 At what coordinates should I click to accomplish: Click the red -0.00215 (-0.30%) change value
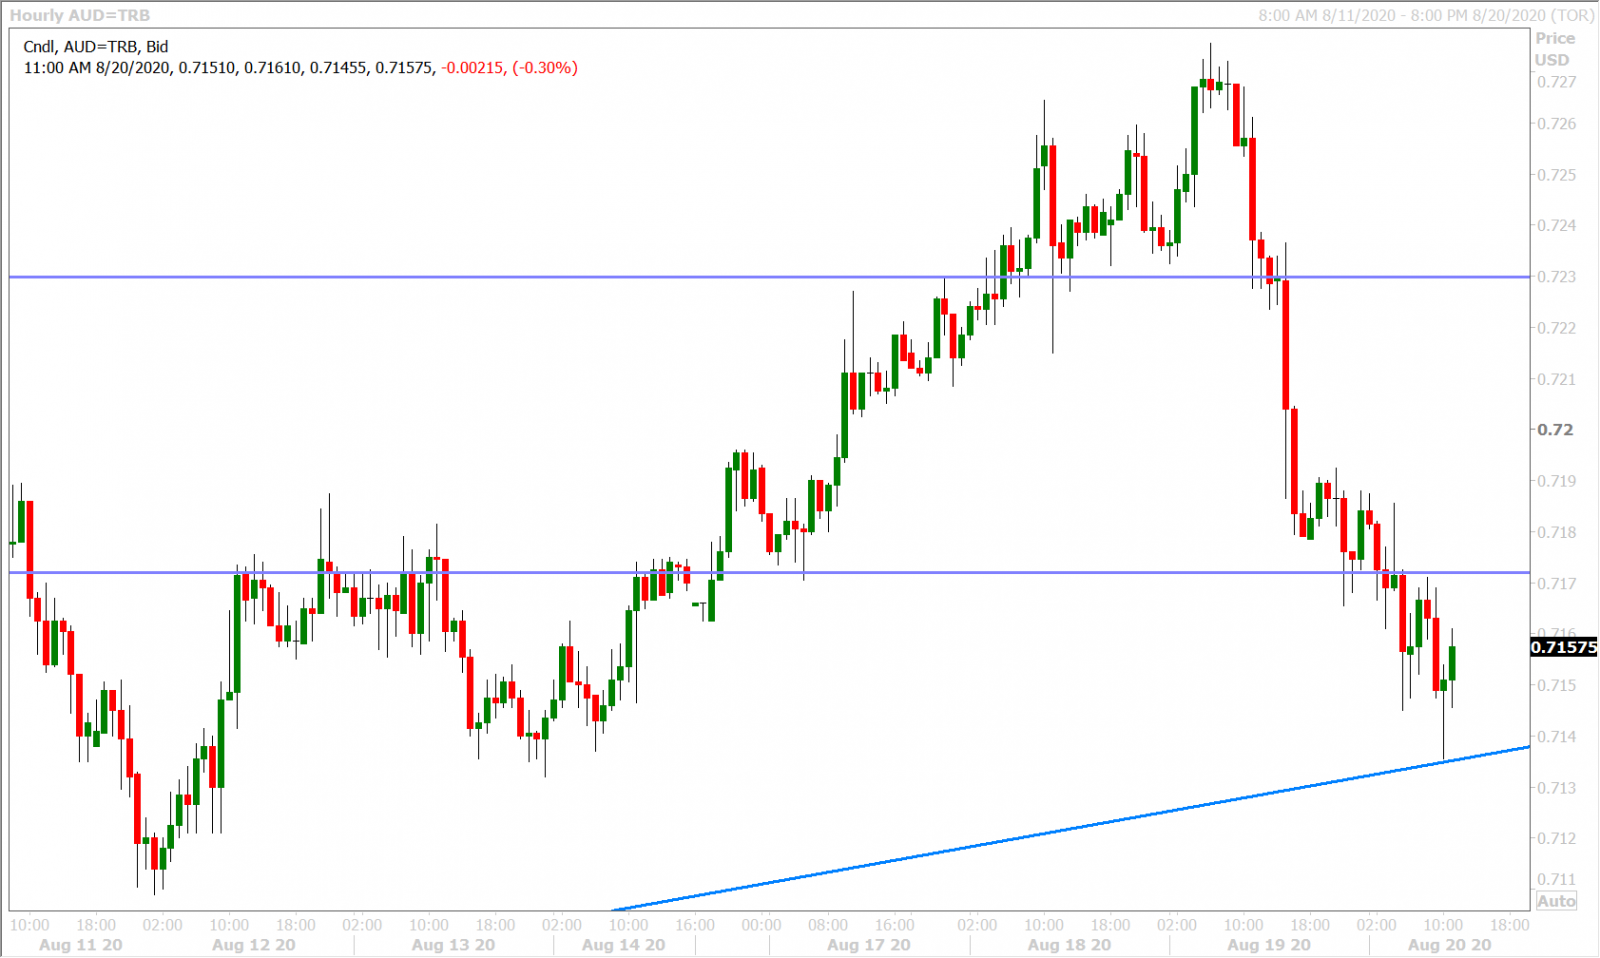click(510, 68)
